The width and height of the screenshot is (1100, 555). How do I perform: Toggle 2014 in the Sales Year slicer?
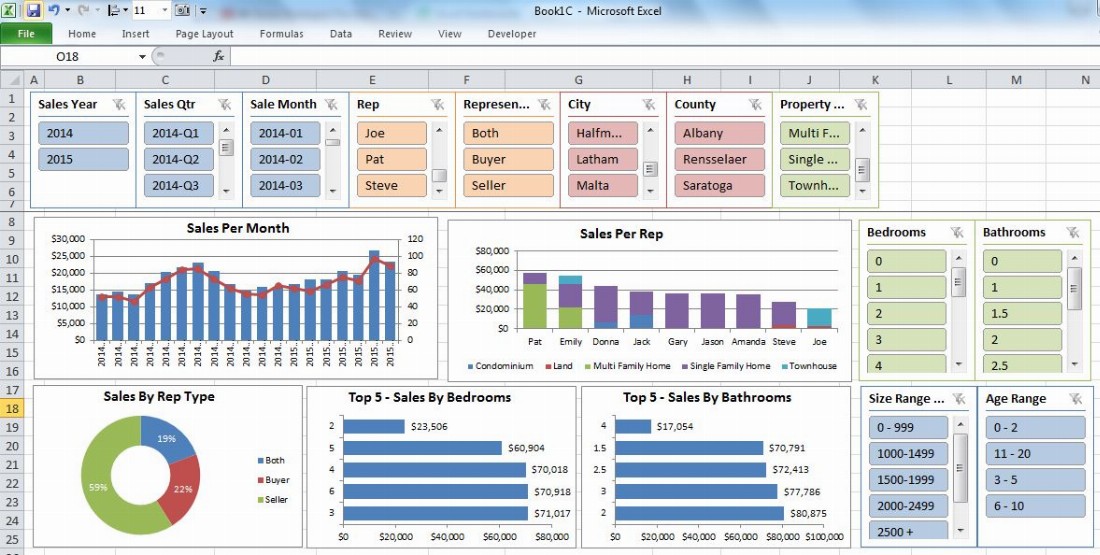click(83, 133)
